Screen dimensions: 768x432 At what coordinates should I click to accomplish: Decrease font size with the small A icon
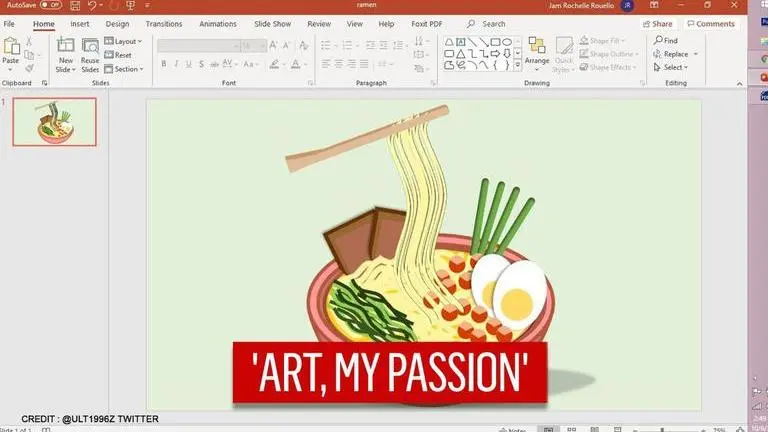pyautogui.click(x=287, y=46)
